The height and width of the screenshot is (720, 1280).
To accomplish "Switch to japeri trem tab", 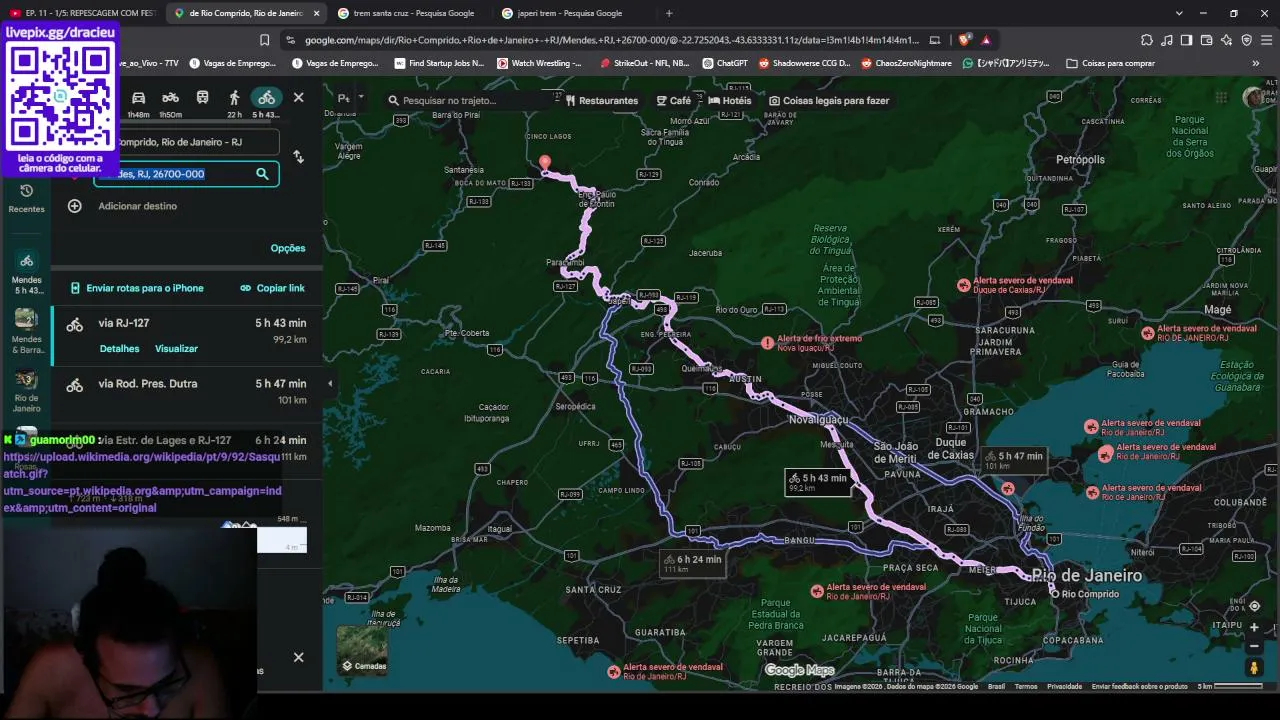I will (x=575, y=13).
